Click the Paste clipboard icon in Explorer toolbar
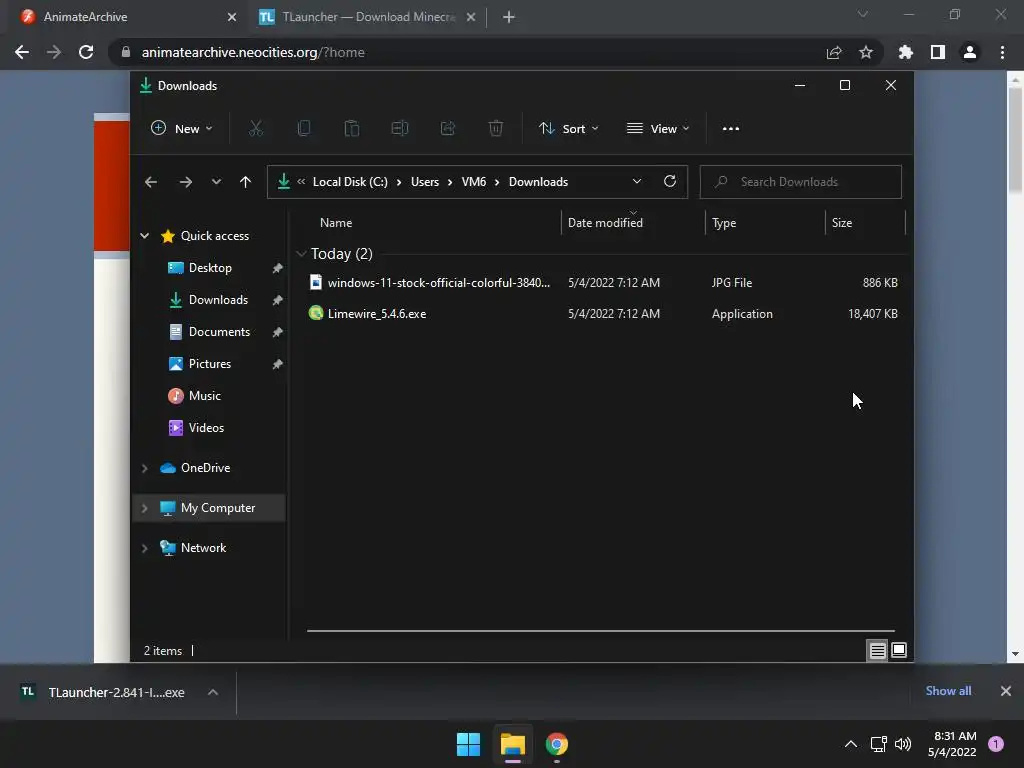The height and width of the screenshot is (768, 1024). [351, 128]
